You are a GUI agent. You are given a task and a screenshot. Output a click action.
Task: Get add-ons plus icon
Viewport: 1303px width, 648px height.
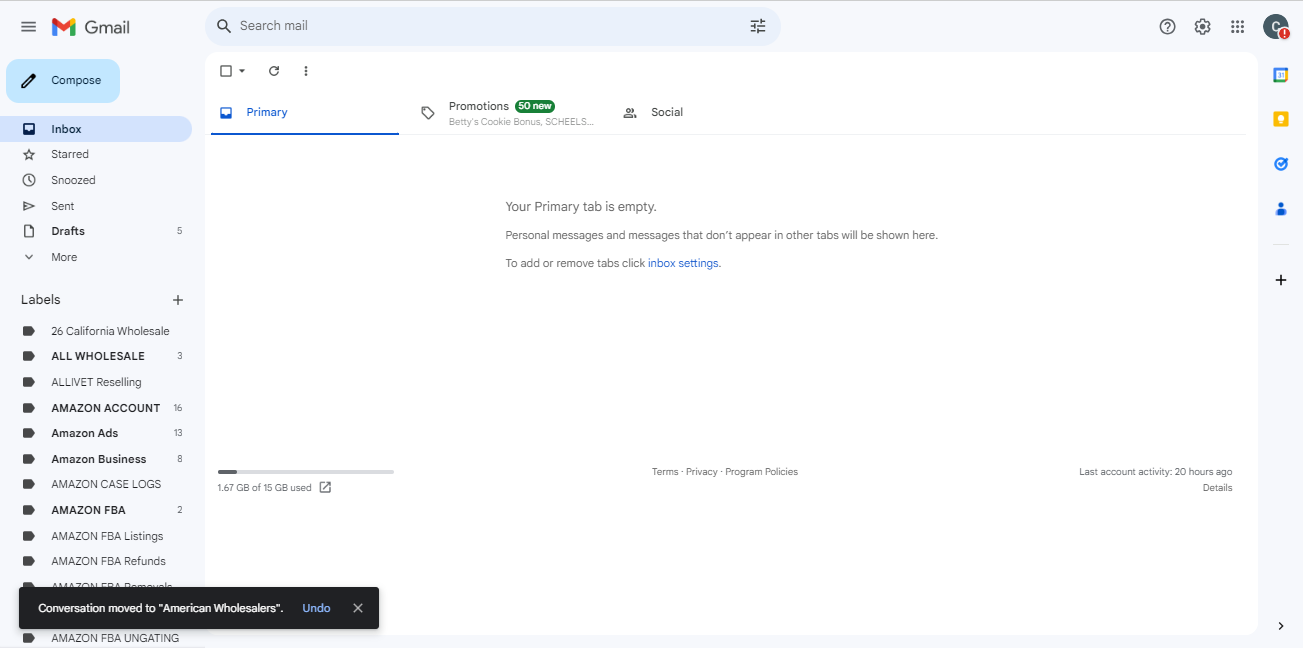1280,280
